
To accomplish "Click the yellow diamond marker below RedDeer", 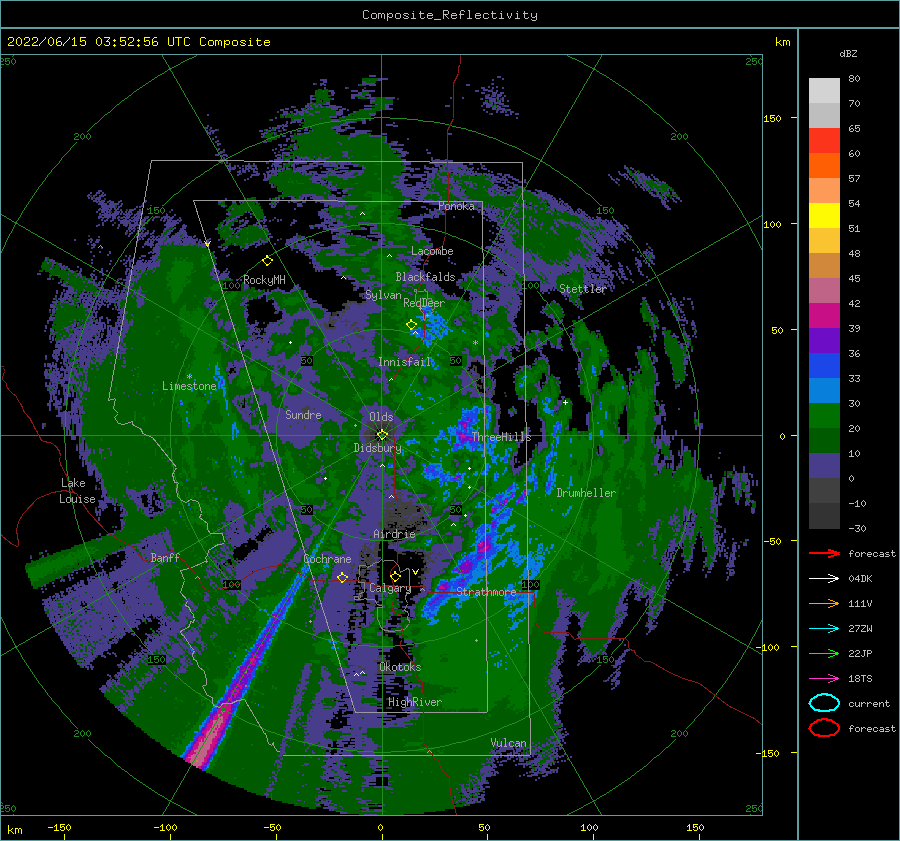I will pyautogui.click(x=411, y=325).
